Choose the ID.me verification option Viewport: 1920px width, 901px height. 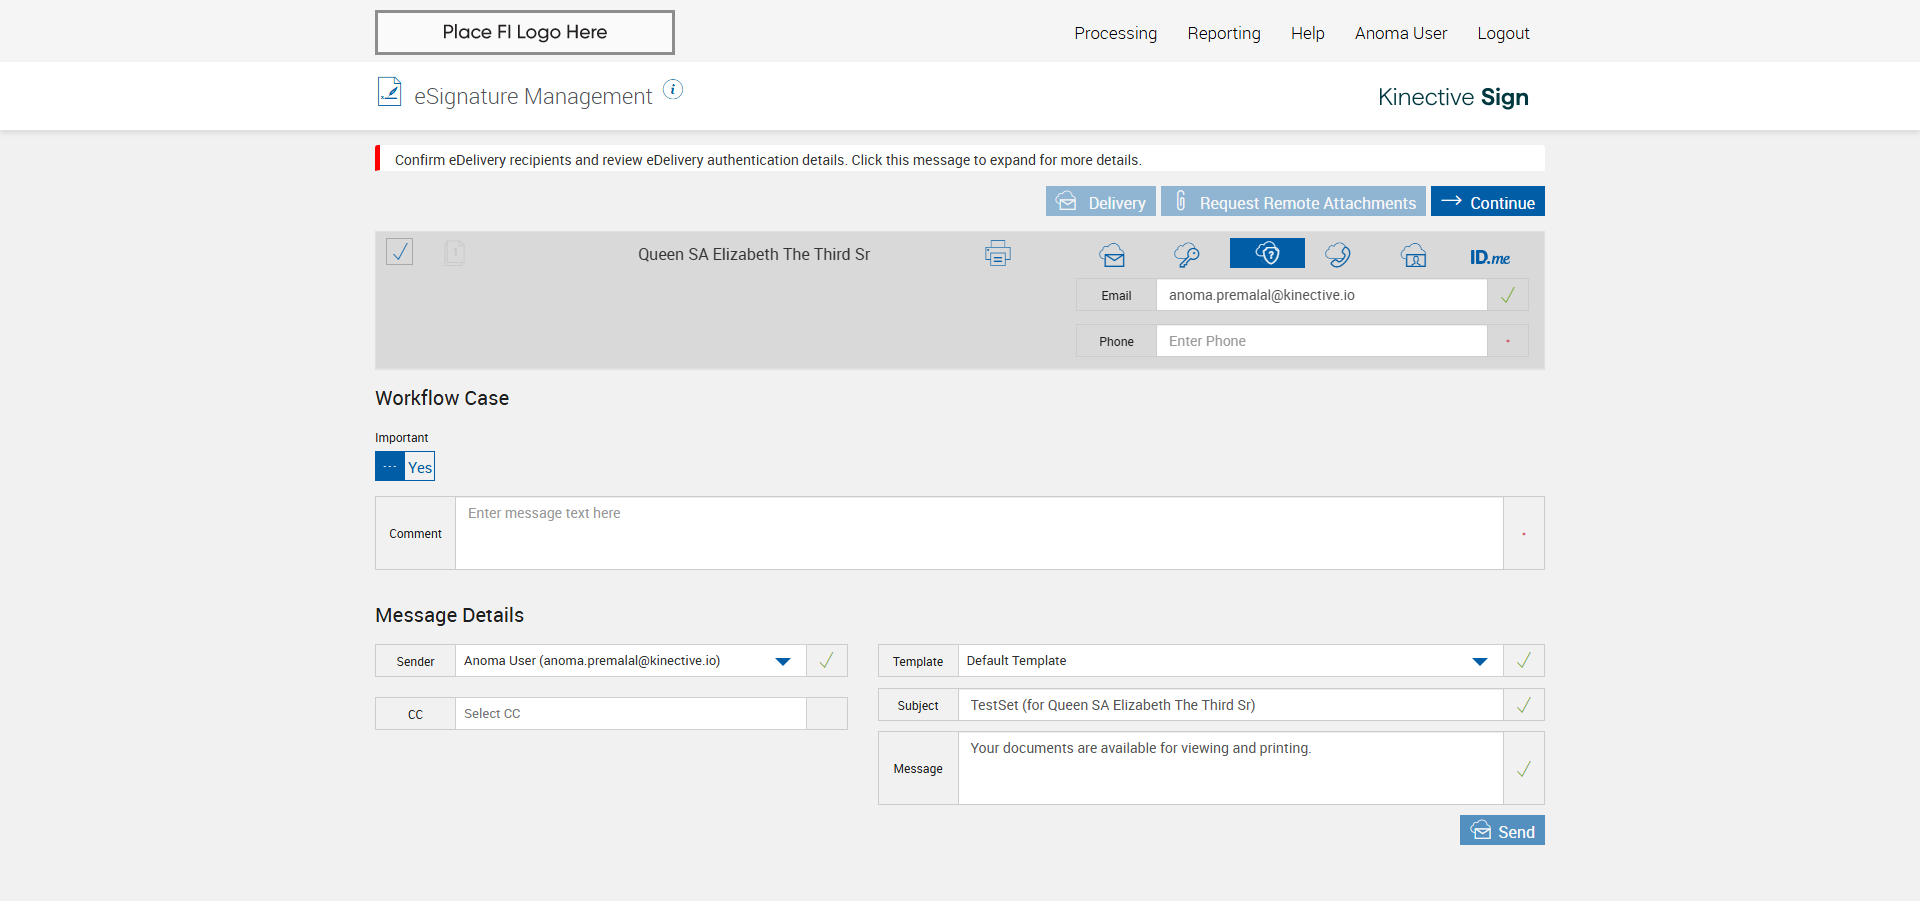point(1489,257)
